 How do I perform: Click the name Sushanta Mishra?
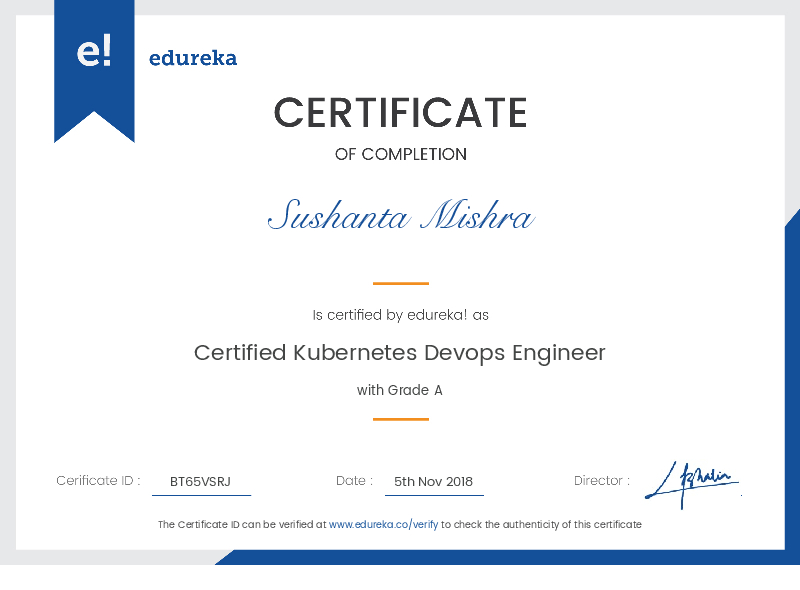pos(401,215)
